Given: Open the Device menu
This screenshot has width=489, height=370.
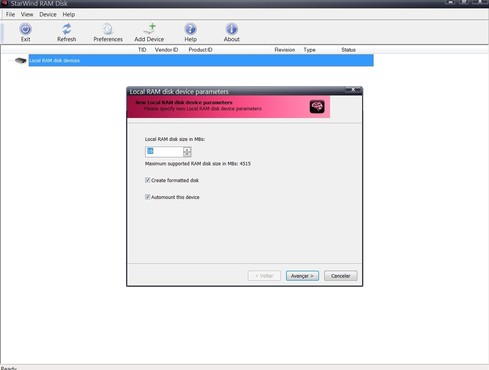Looking at the screenshot, I should click(48, 14).
